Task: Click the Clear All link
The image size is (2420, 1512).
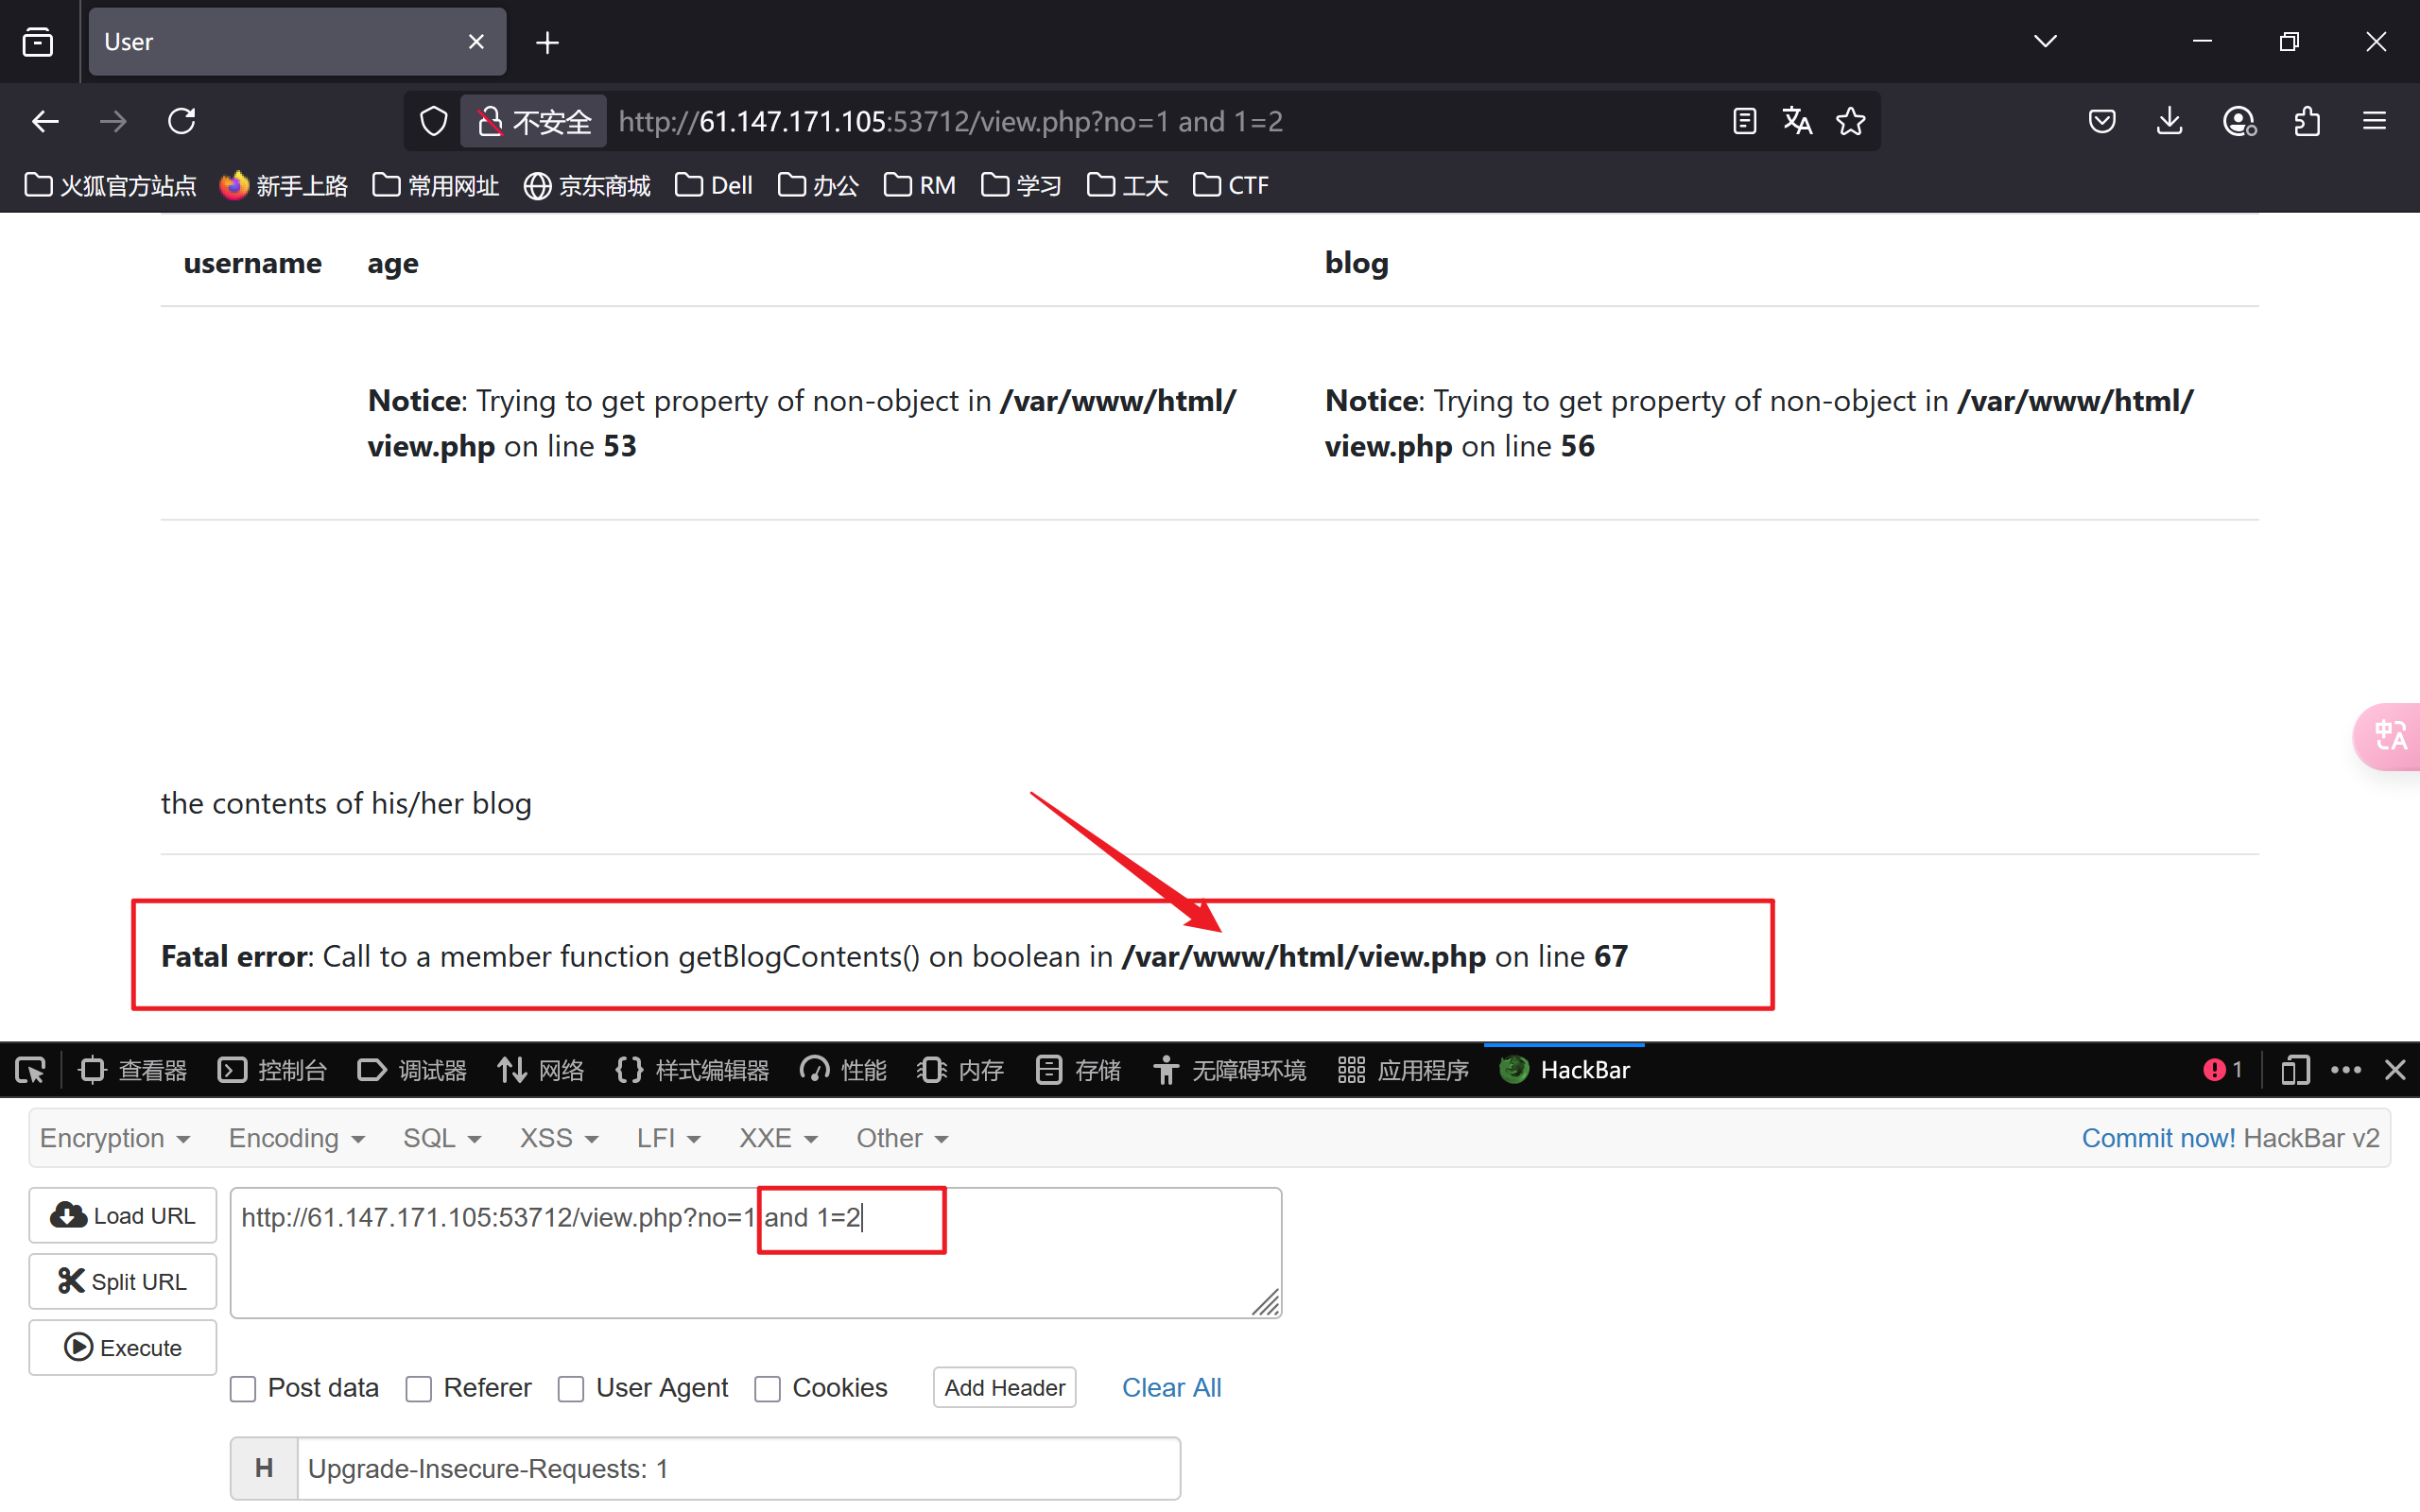Action: 1171,1387
